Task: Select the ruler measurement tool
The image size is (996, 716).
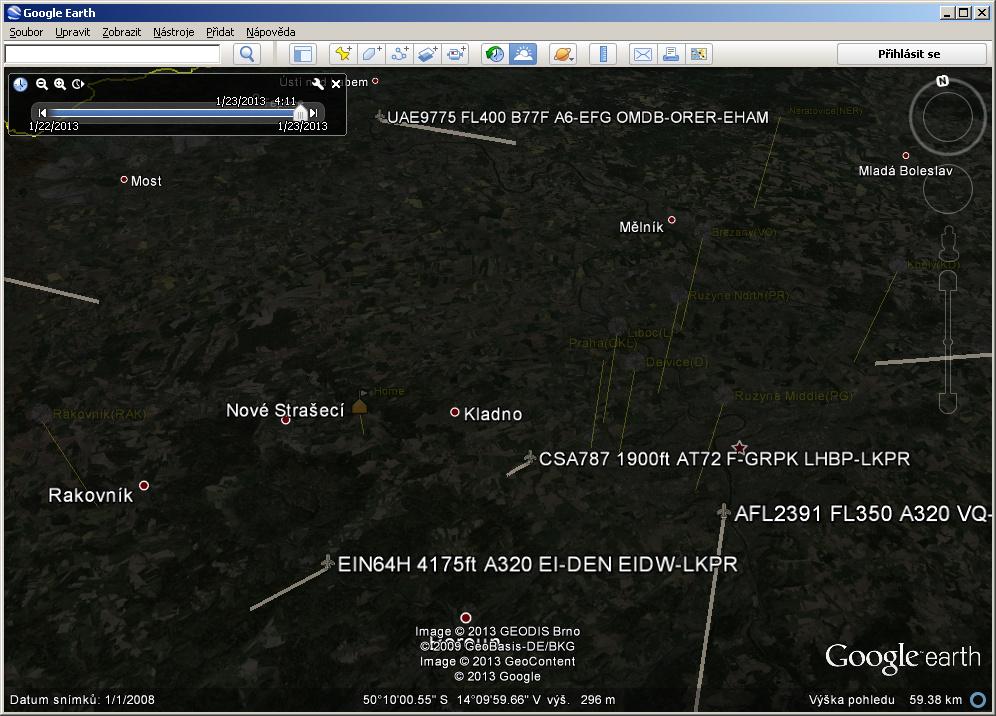Action: coord(603,54)
